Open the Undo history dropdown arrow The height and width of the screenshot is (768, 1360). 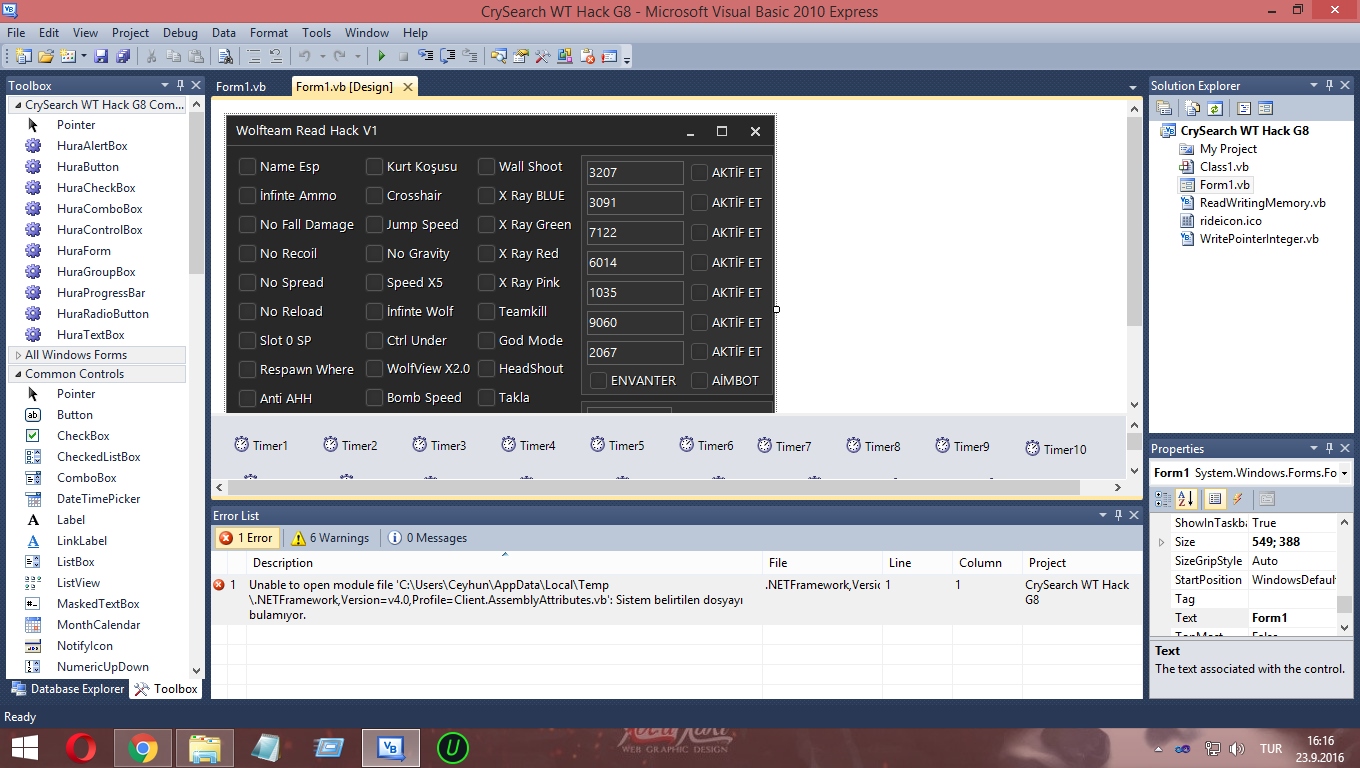(x=321, y=57)
